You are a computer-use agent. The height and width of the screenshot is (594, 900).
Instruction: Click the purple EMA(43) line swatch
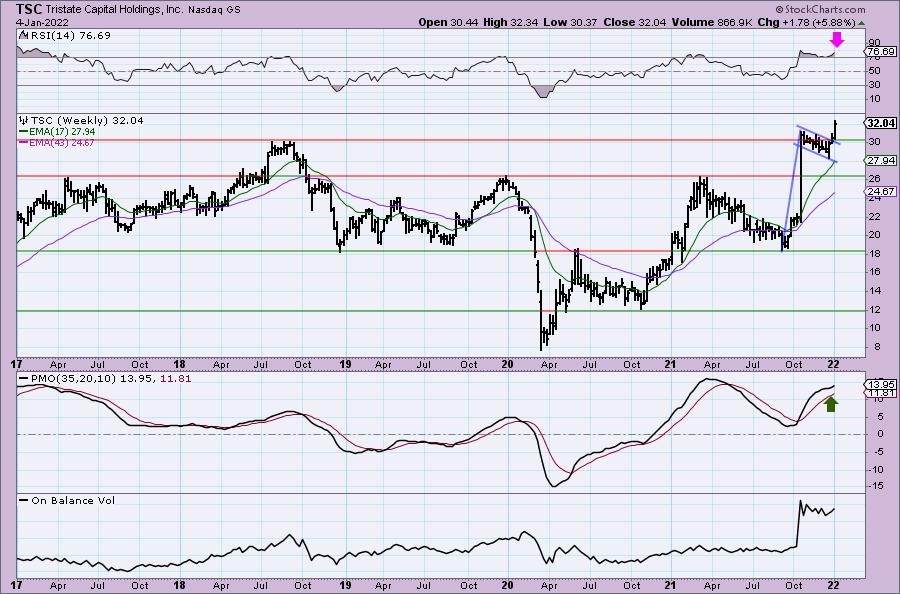click(24, 142)
